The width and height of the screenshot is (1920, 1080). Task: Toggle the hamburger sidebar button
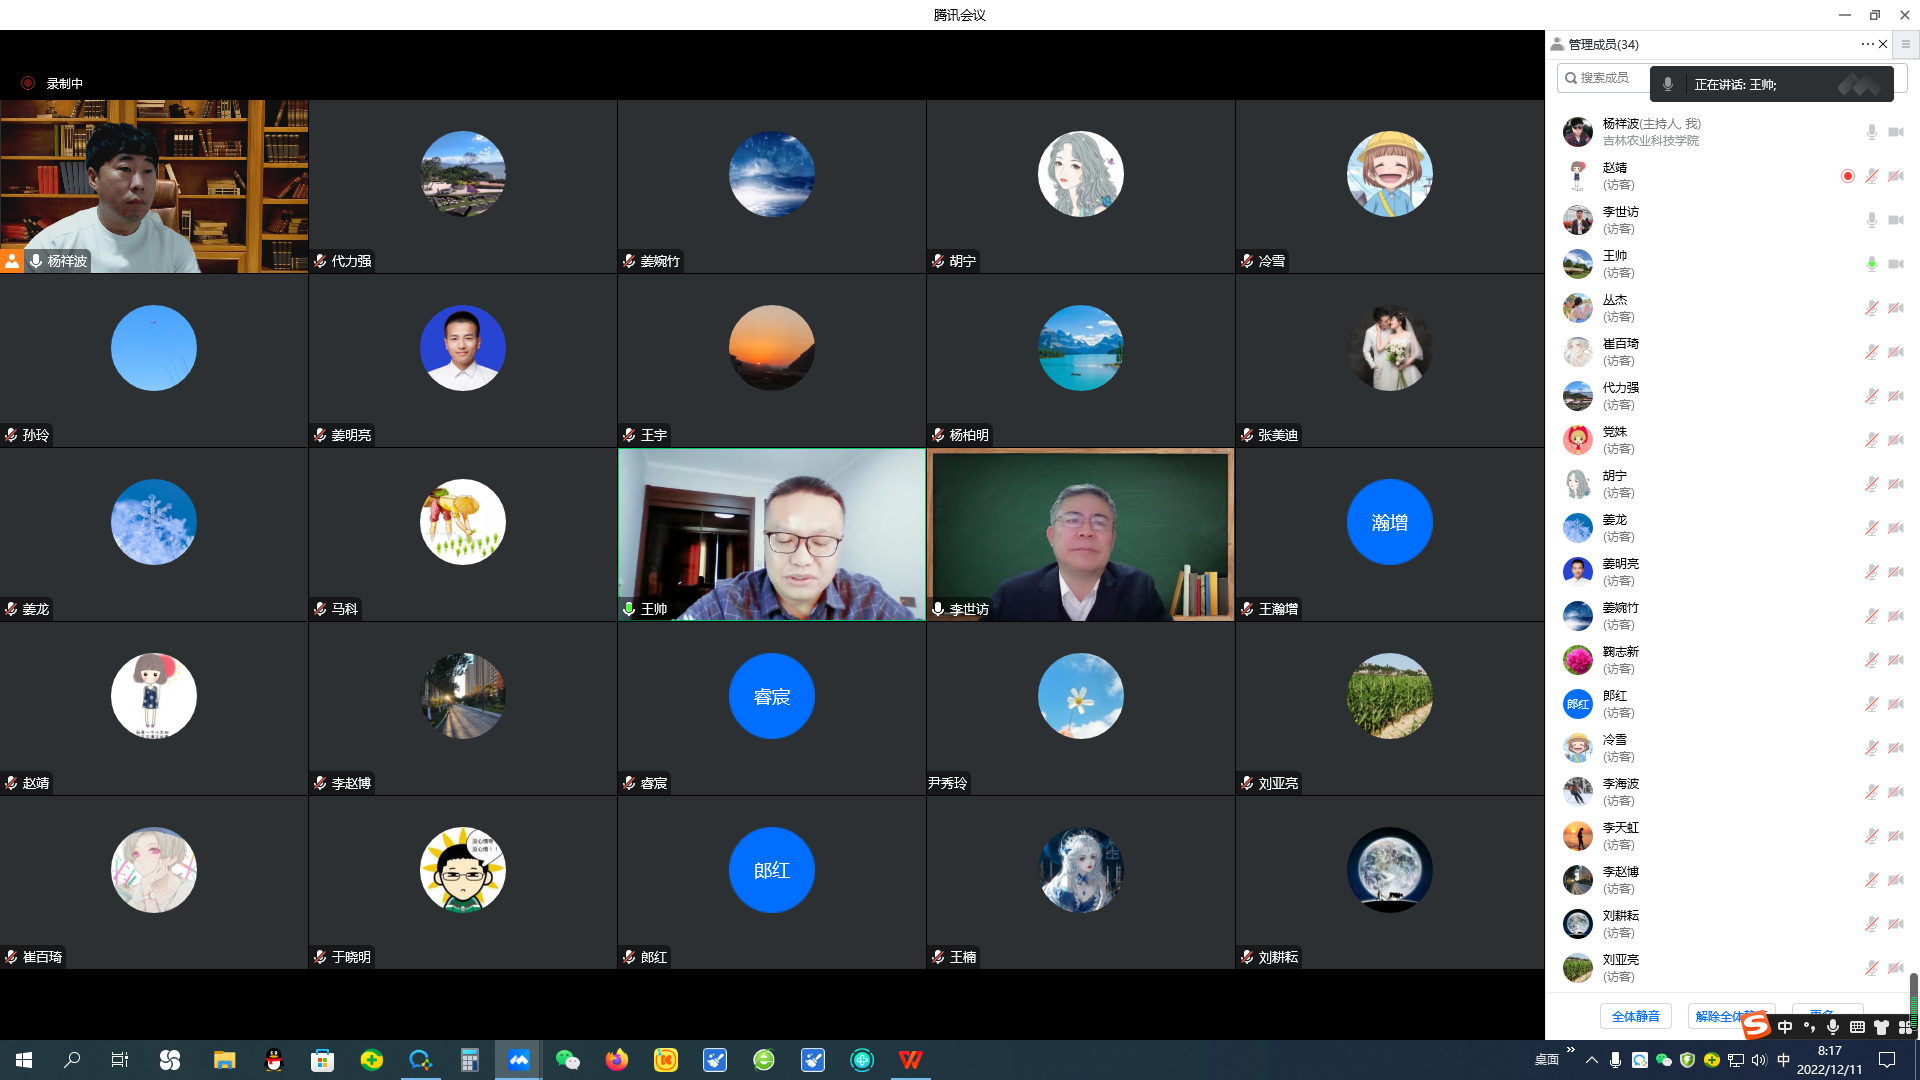(1905, 44)
